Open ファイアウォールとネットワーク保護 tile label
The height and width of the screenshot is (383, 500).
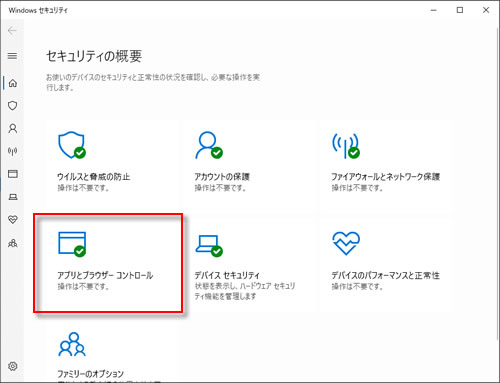(386, 176)
